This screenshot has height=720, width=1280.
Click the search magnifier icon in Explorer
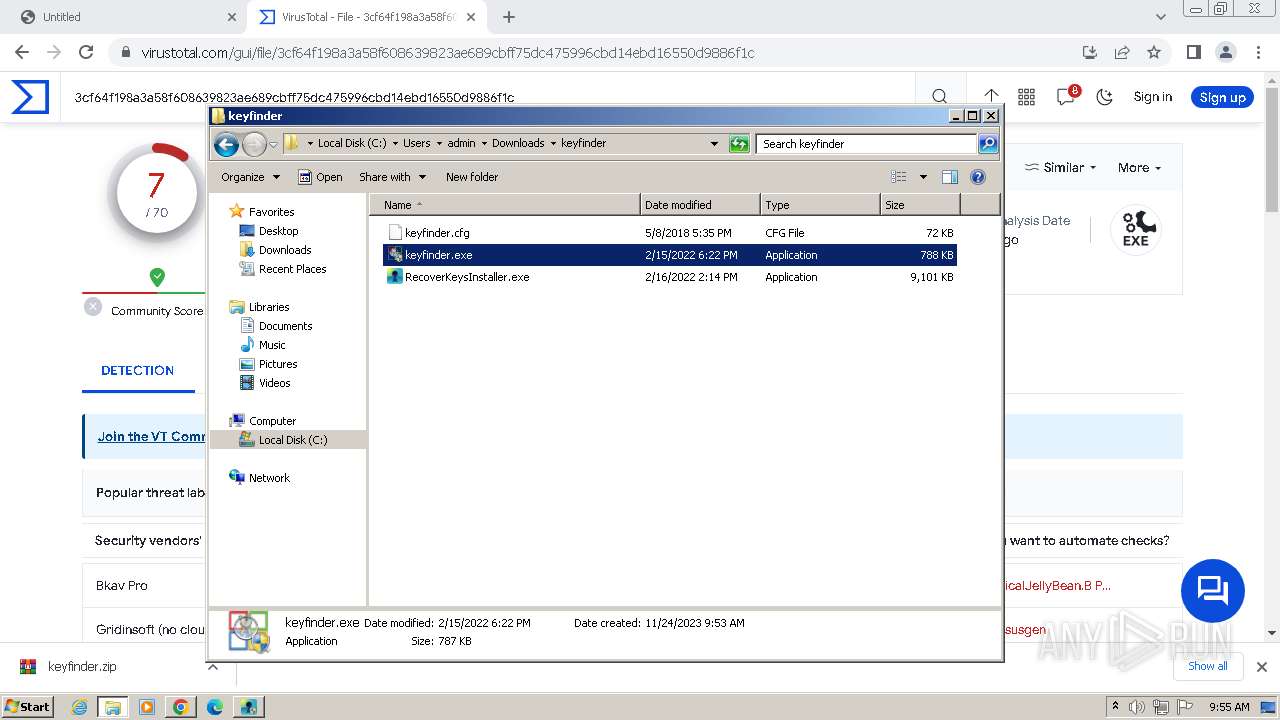coord(987,144)
